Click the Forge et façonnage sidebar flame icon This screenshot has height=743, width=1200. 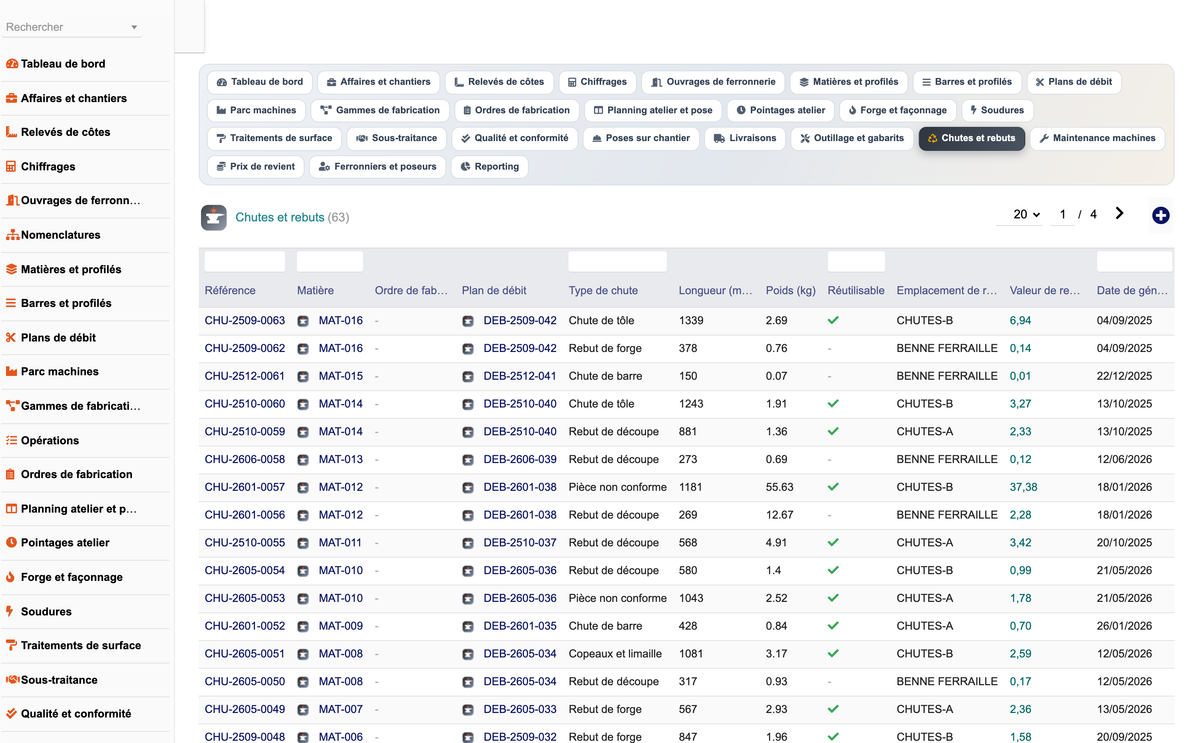pos(11,577)
